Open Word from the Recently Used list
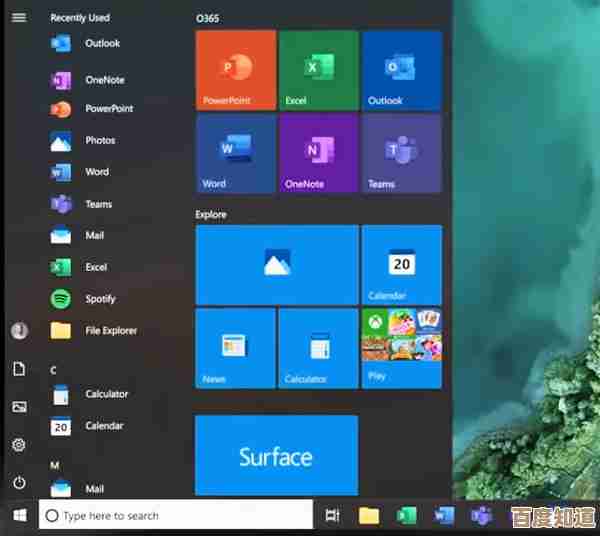 click(79, 172)
